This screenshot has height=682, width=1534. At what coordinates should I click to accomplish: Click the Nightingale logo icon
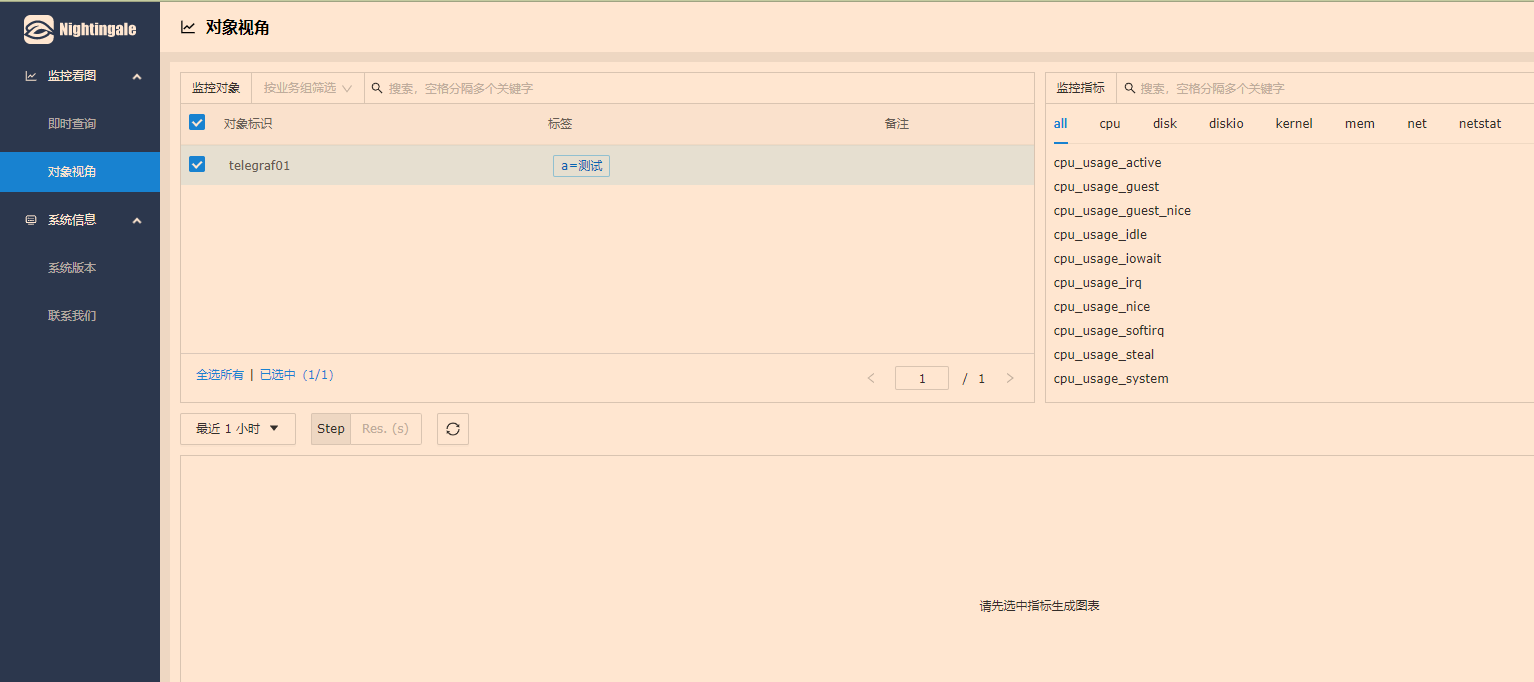coord(39,30)
